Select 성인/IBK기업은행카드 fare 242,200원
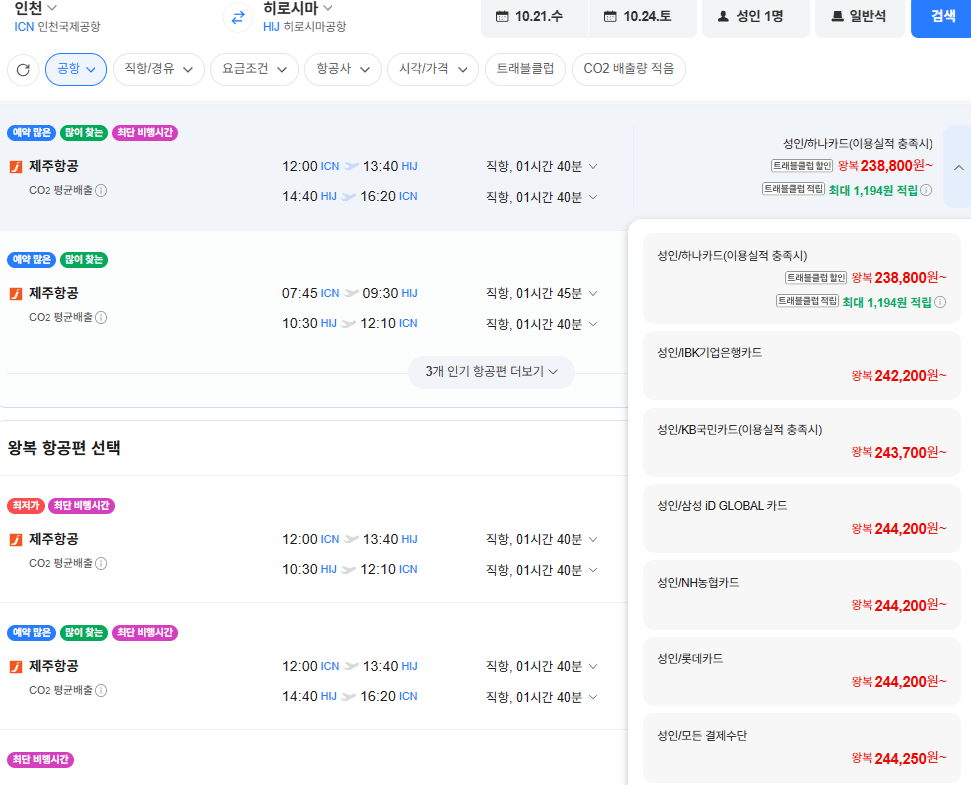 coord(801,365)
